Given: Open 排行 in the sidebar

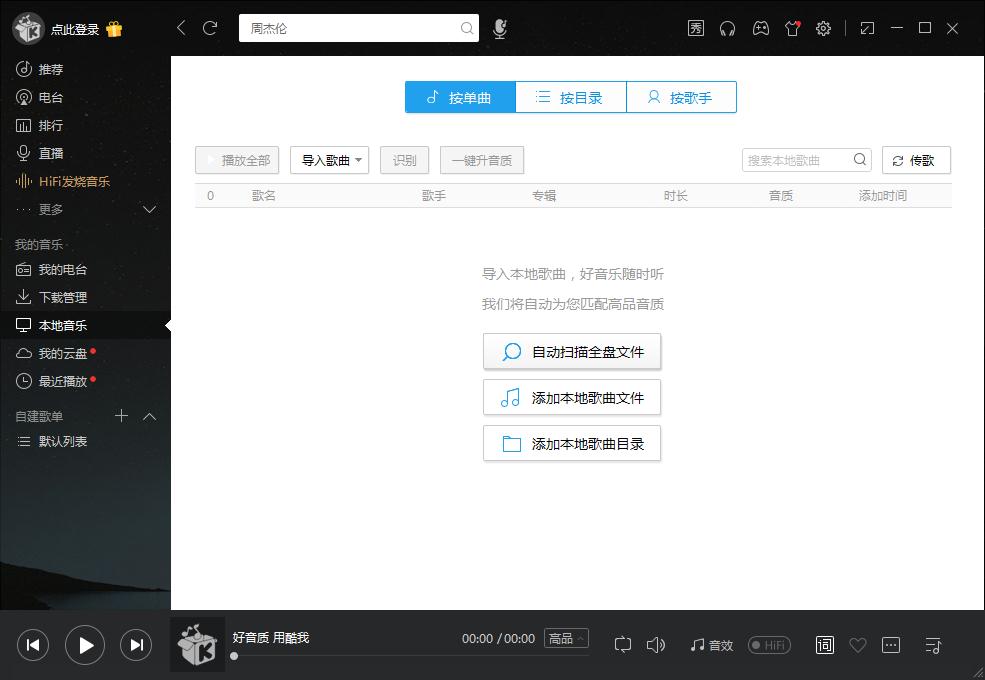Looking at the screenshot, I should pyautogui.click(x=85, y=126).
